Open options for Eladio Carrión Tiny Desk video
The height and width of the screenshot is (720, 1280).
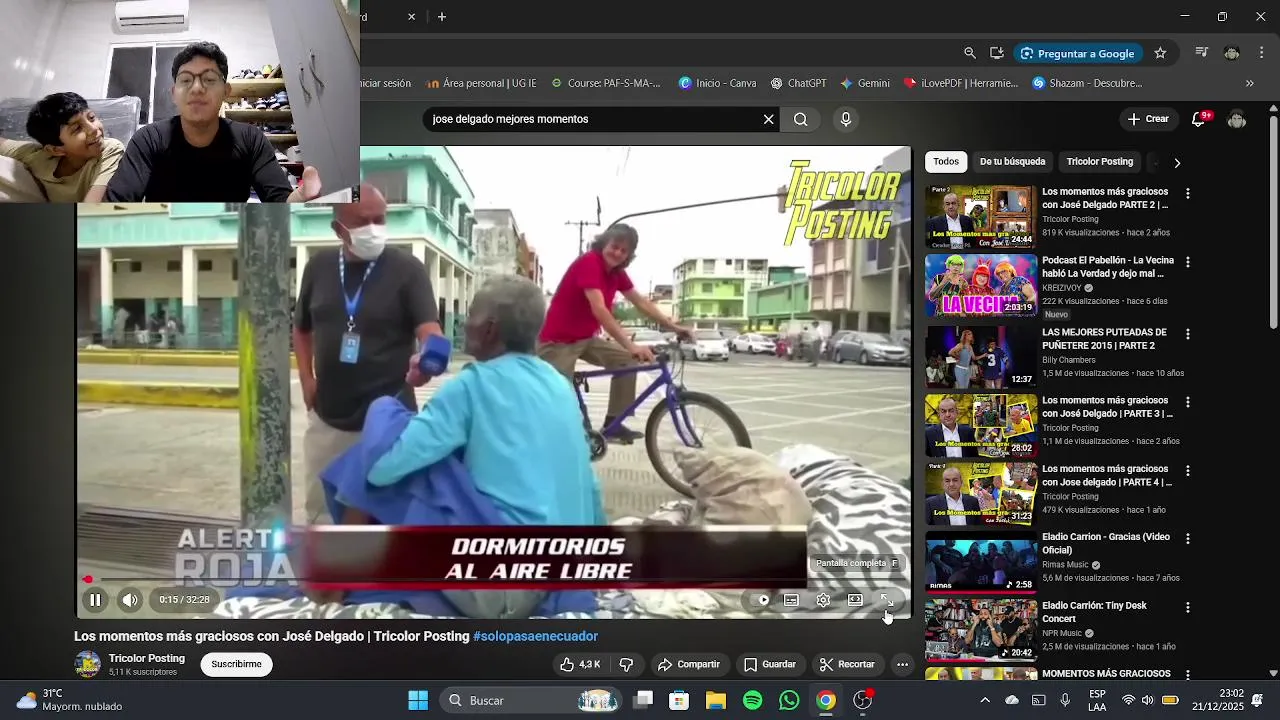point(1188,607)
